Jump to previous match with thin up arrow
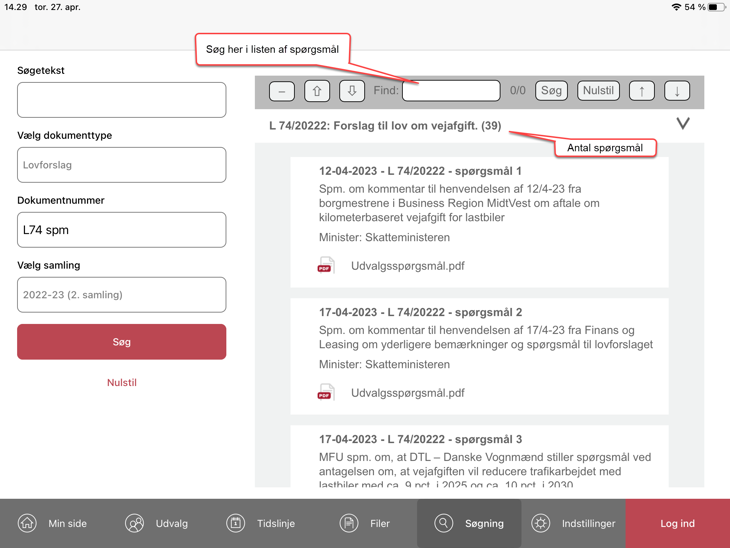730x548 pixels. pyautogui.click(x=642, y=91)
